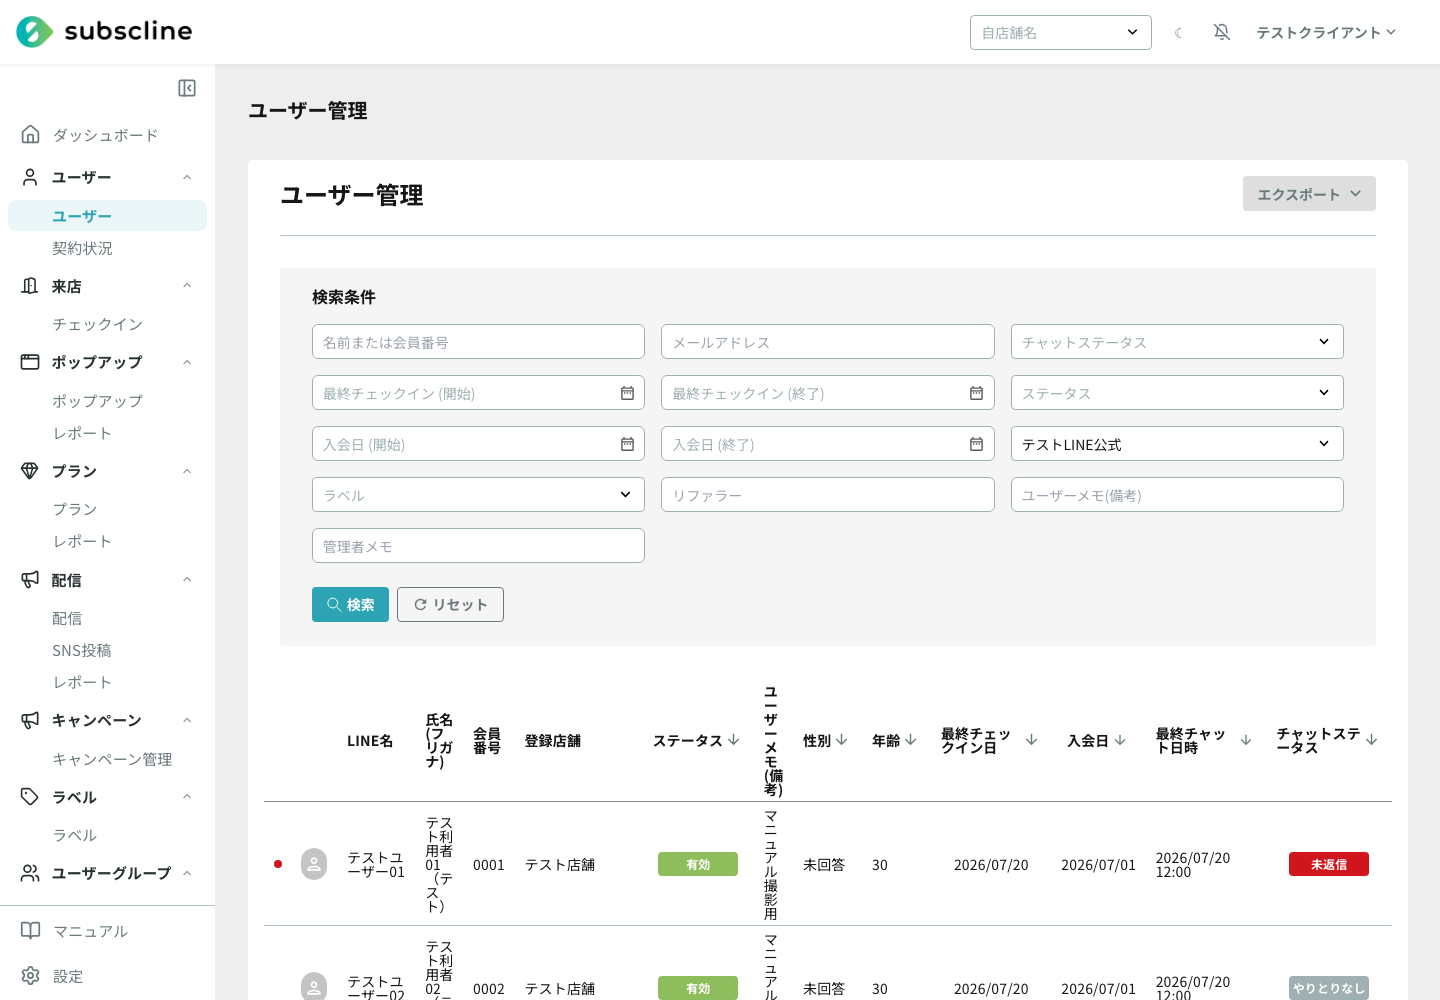The width and height of the screenshot is (1440, 1000).
Task: Open the 自店舗名 store dropdown
Action: click(1060, 32)
